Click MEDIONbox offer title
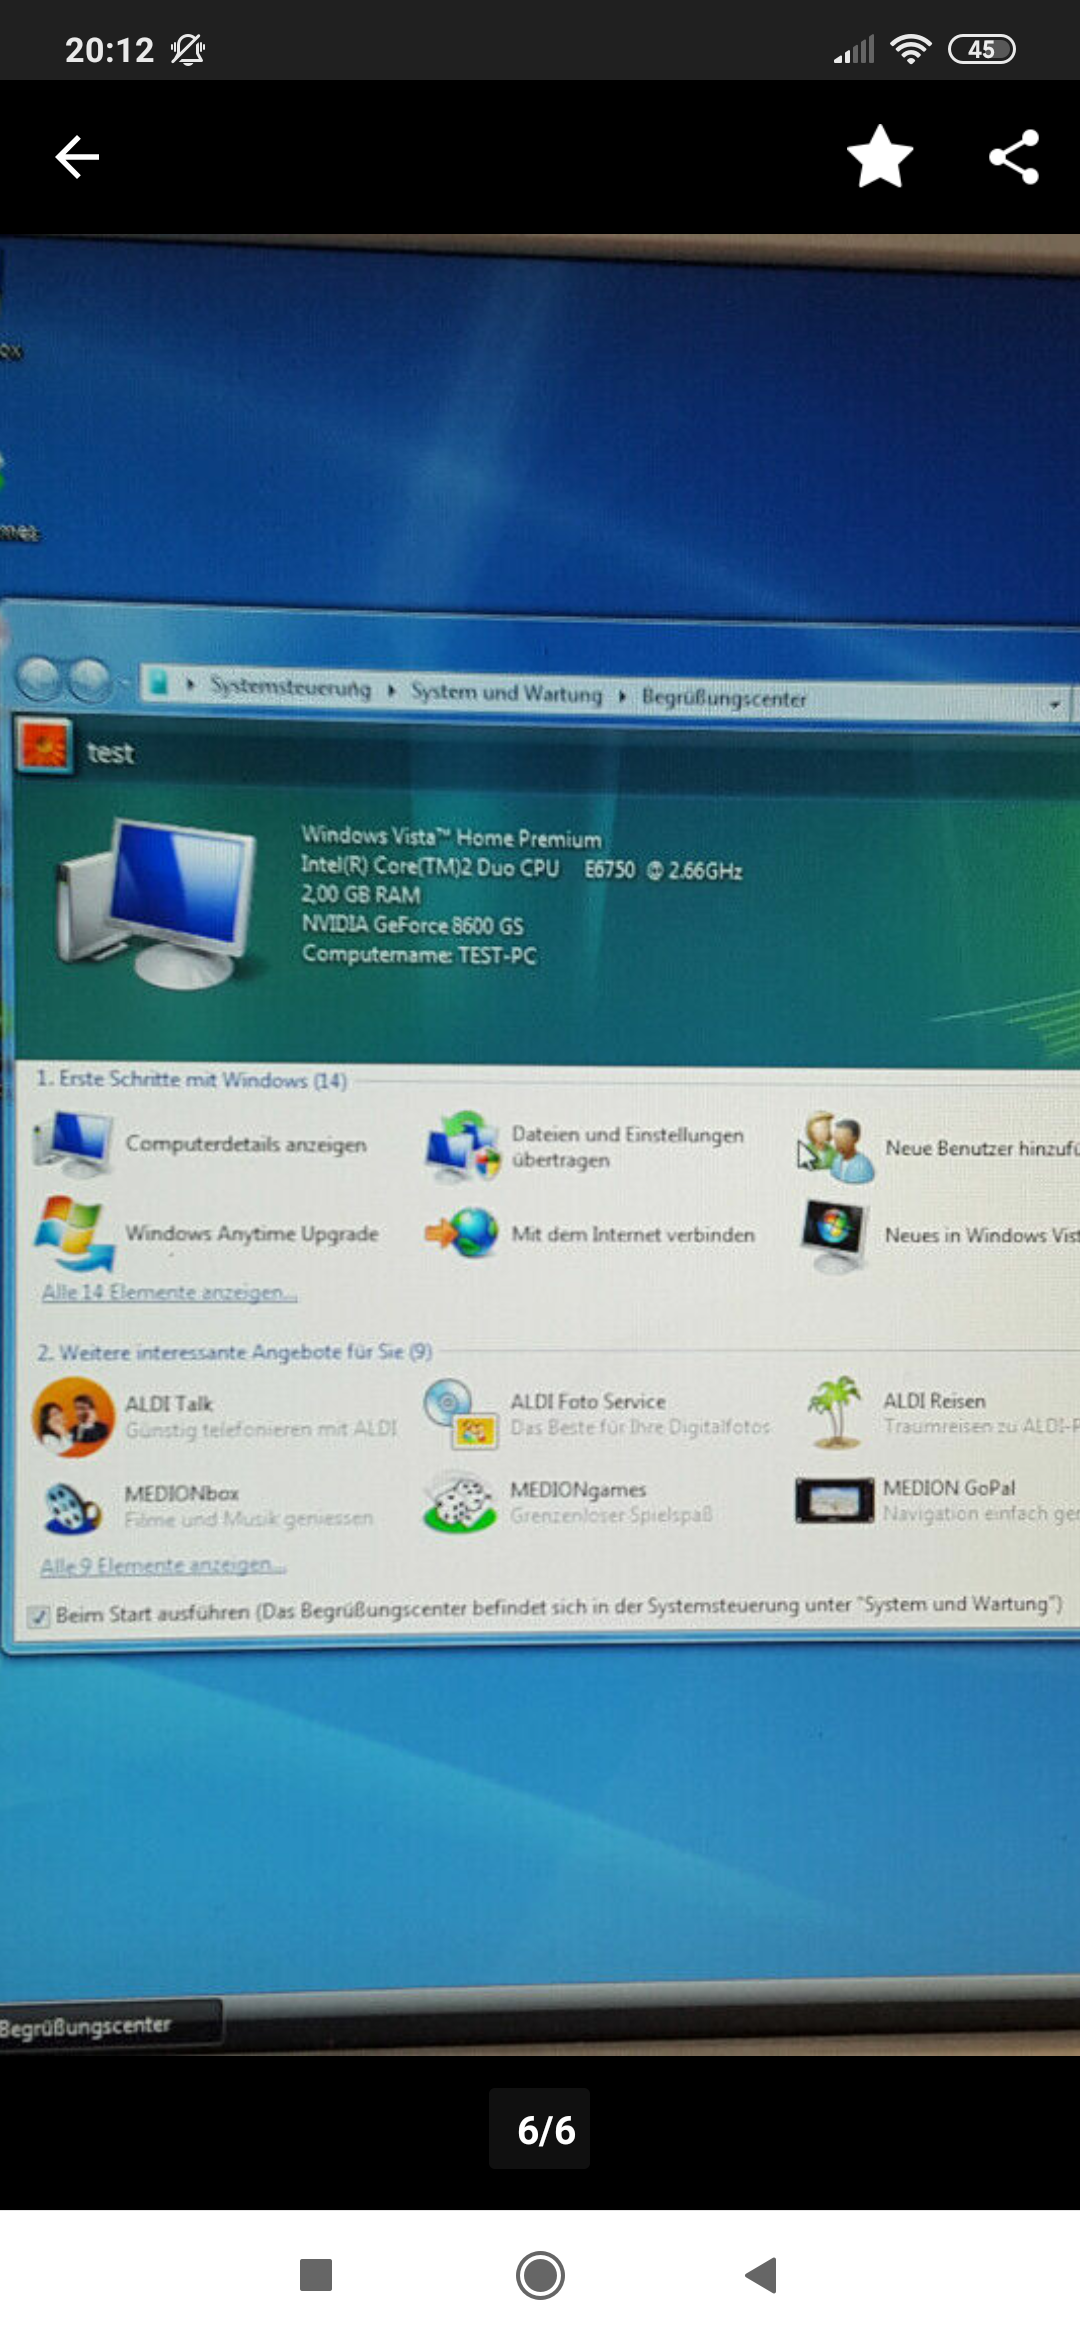This screenshot has width=1080, height=2340. [181, 1493]
